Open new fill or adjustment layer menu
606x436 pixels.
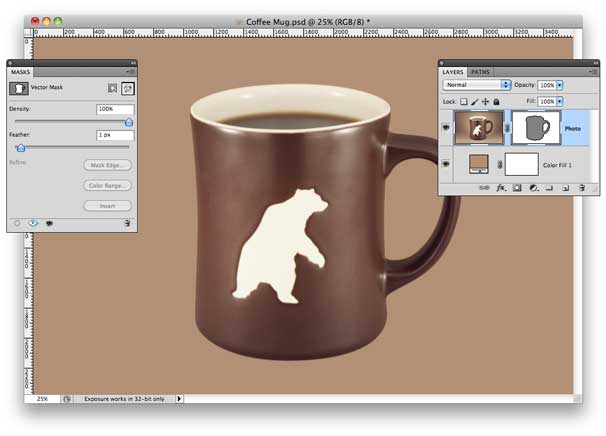[534, 188]
